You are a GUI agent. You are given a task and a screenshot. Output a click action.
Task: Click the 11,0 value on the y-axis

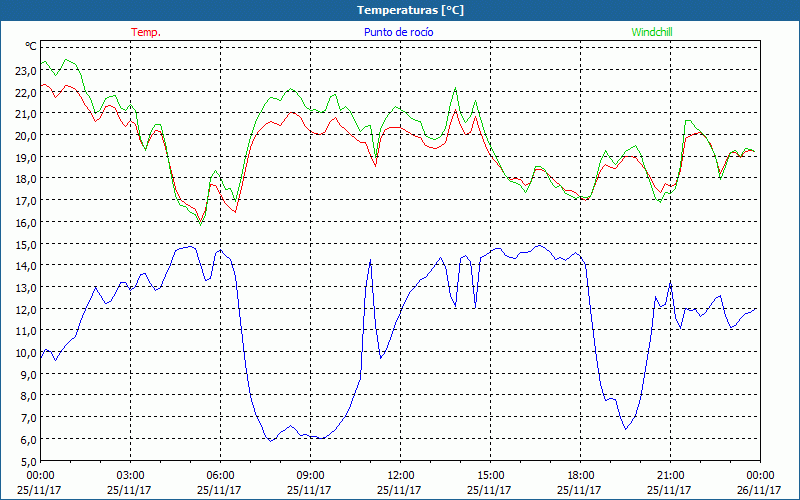(x=26, y=332)
